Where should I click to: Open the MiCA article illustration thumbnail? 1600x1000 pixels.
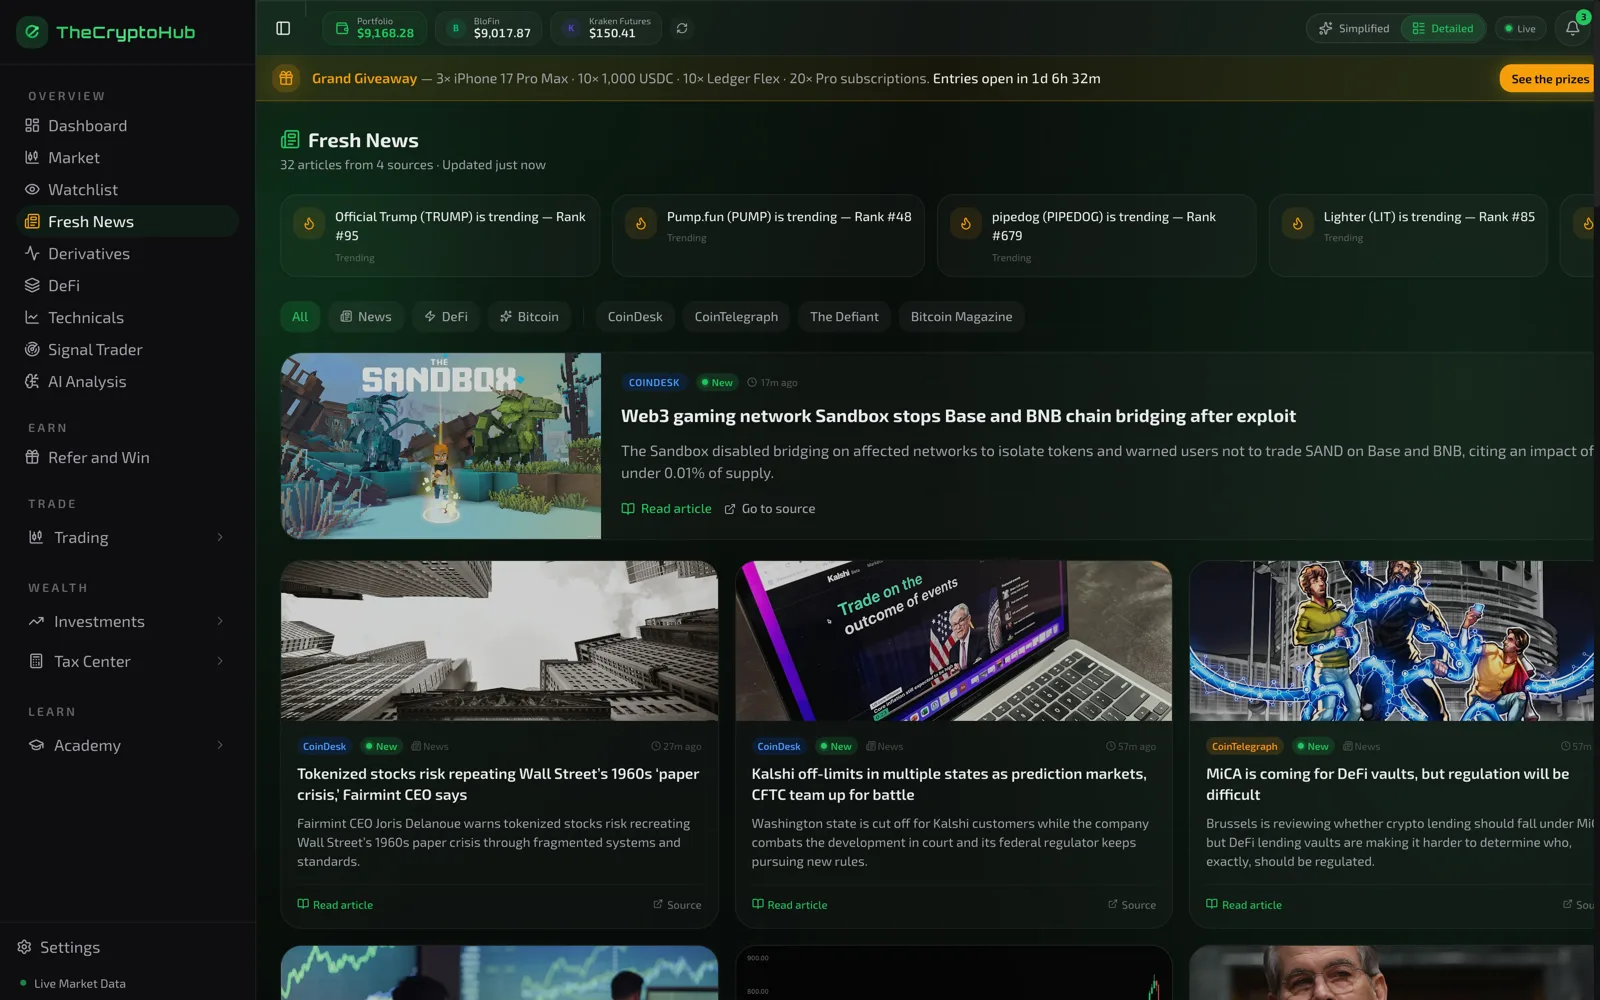tap(1392, 641)
